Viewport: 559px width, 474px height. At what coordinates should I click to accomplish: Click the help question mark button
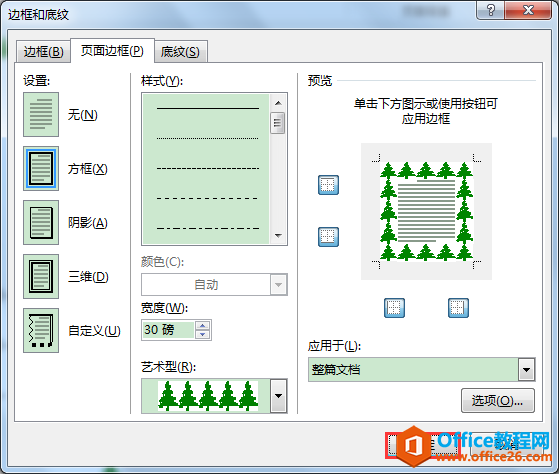tap(490, 10)
